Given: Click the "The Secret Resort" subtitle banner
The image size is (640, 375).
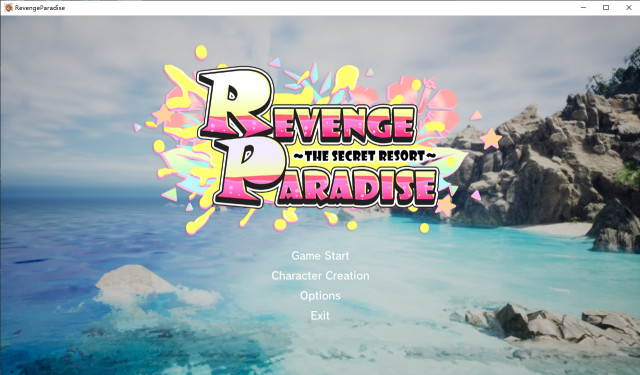Looking at the screenshot, I should tap(365, 155).
